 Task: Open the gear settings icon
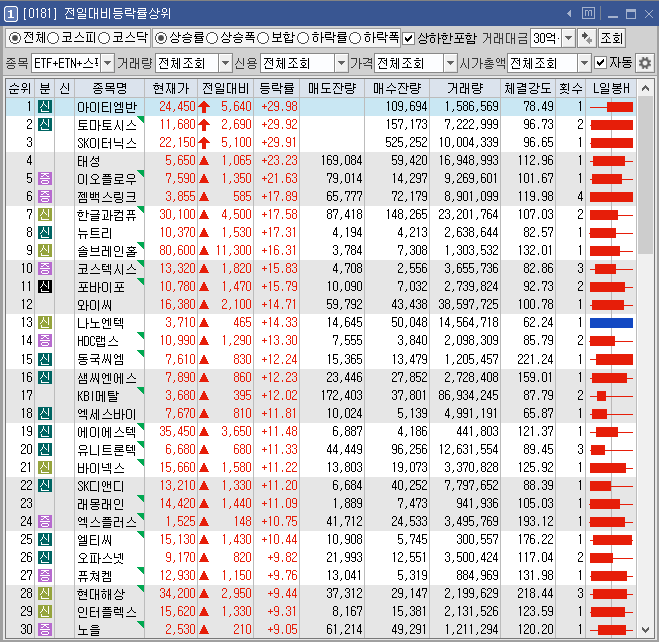pos(645,63)
